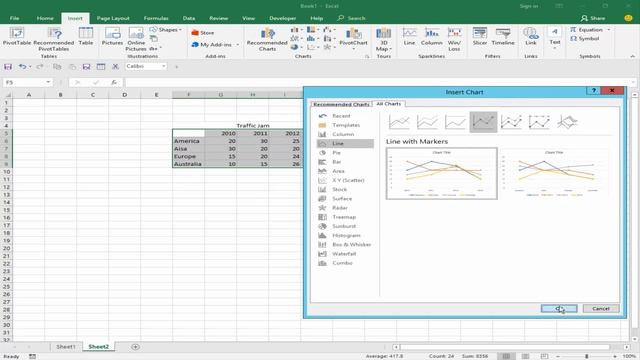
Task: Click the Search box in ribbon
Action: 351,18
